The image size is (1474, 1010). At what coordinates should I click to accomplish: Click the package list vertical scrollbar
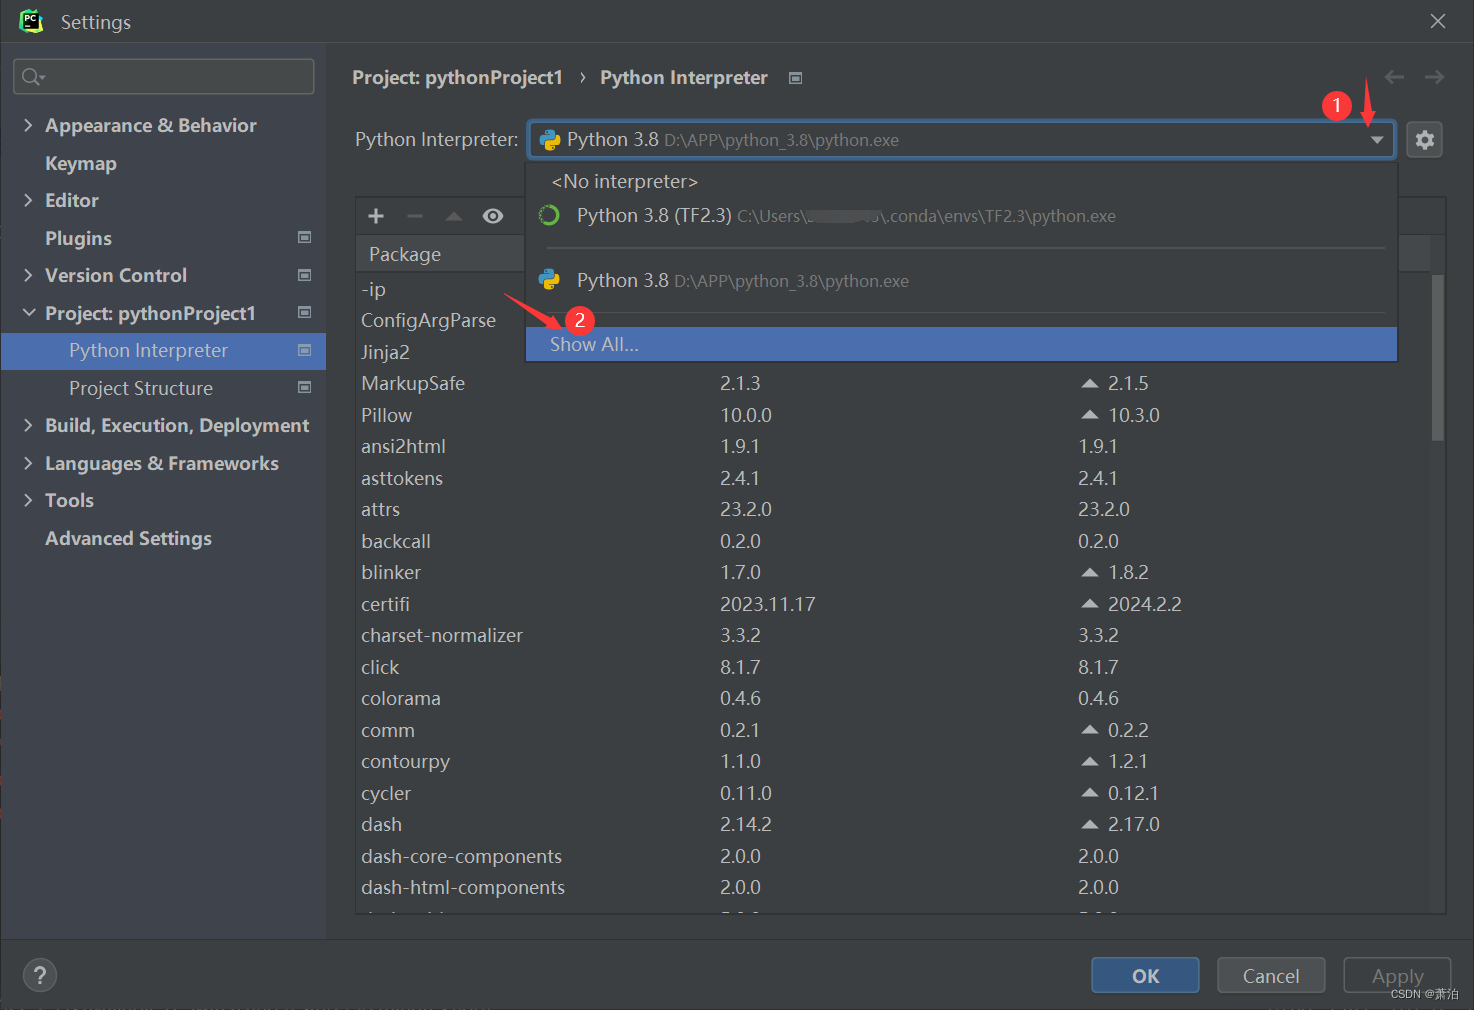tap(1437, 357)
